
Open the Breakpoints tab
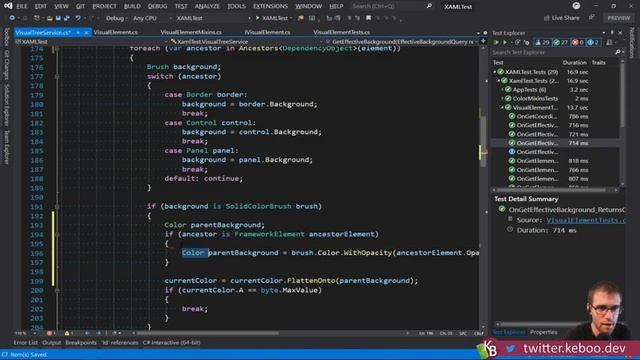81,343
